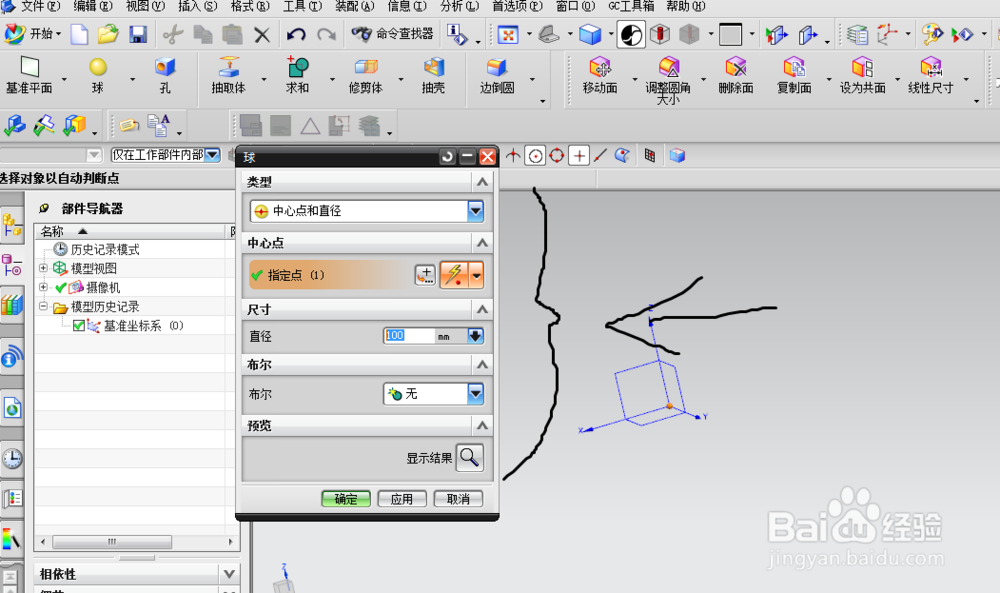Select the Edge Blend (边倒圆) tool
1000x593 pixels.
497,76
